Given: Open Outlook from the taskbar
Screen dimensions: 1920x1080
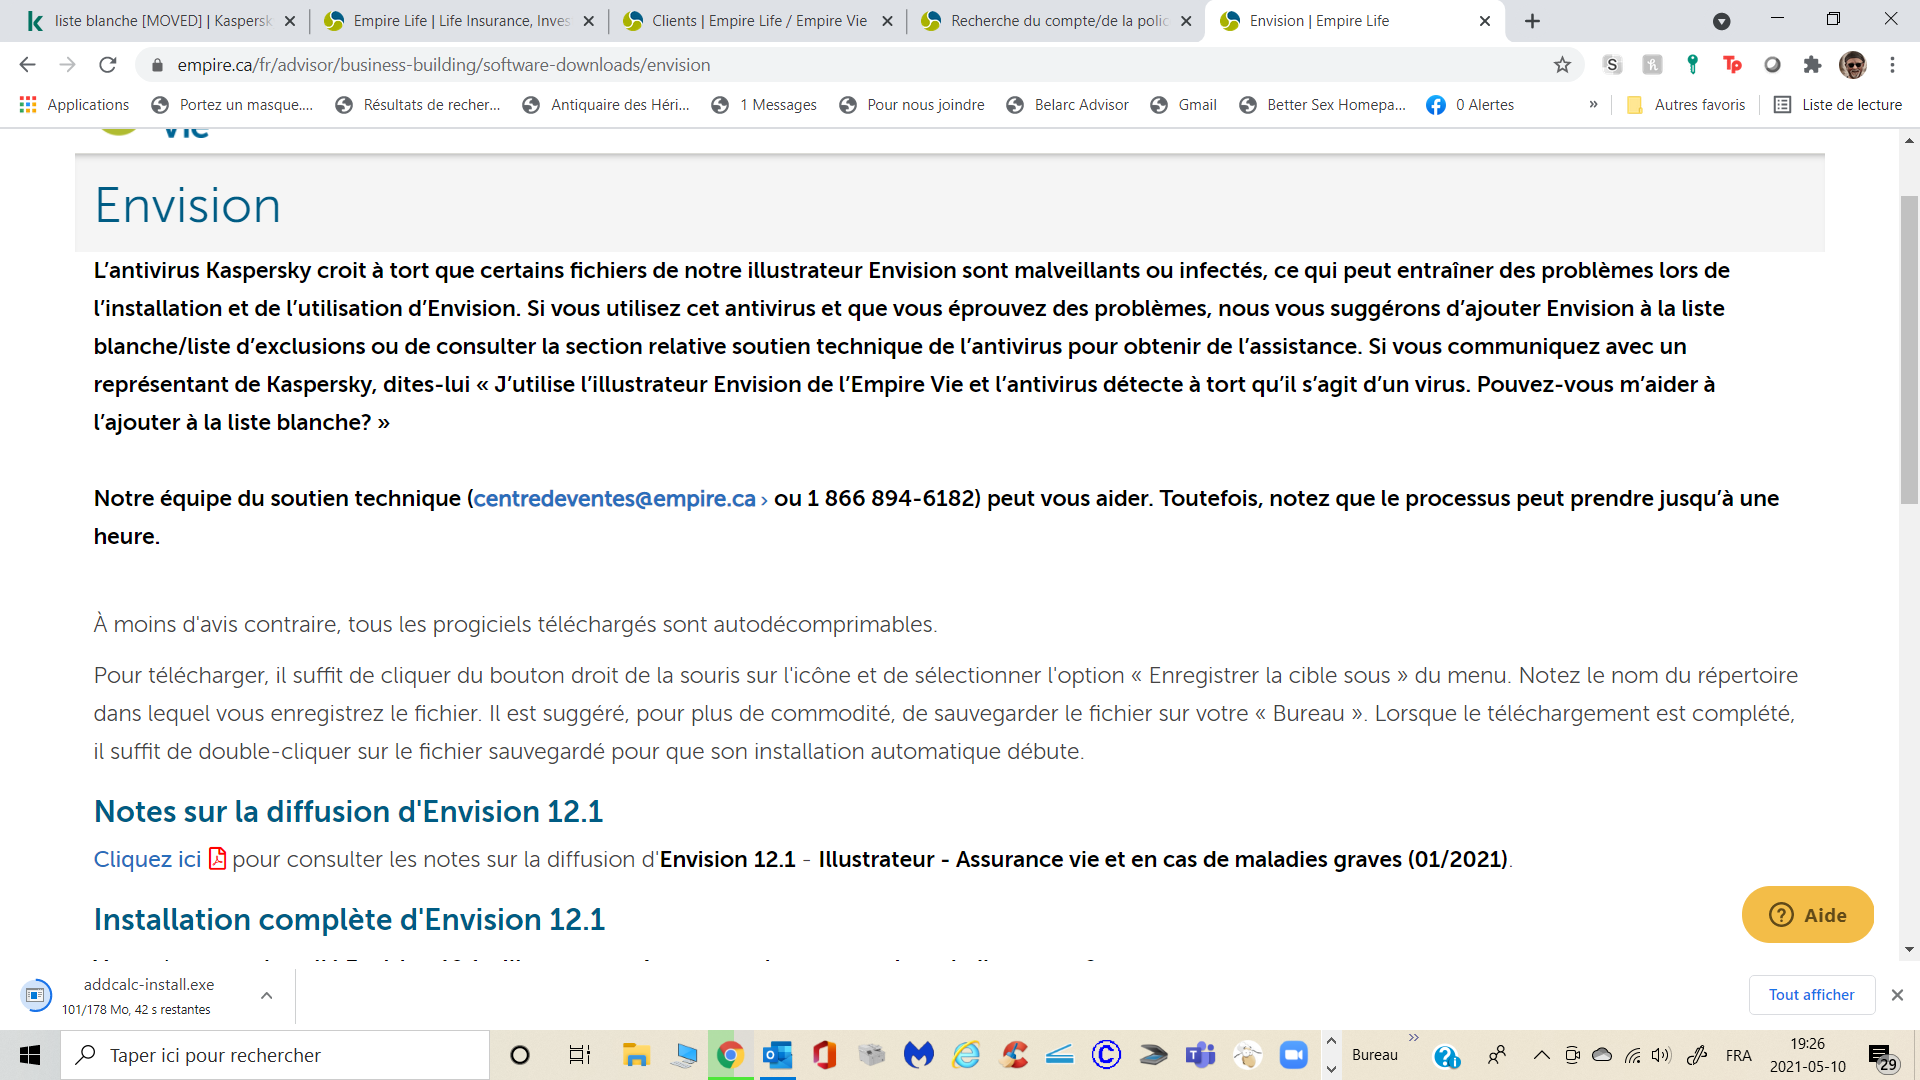Looking at the screenshot, I should tap(777, 1055).
